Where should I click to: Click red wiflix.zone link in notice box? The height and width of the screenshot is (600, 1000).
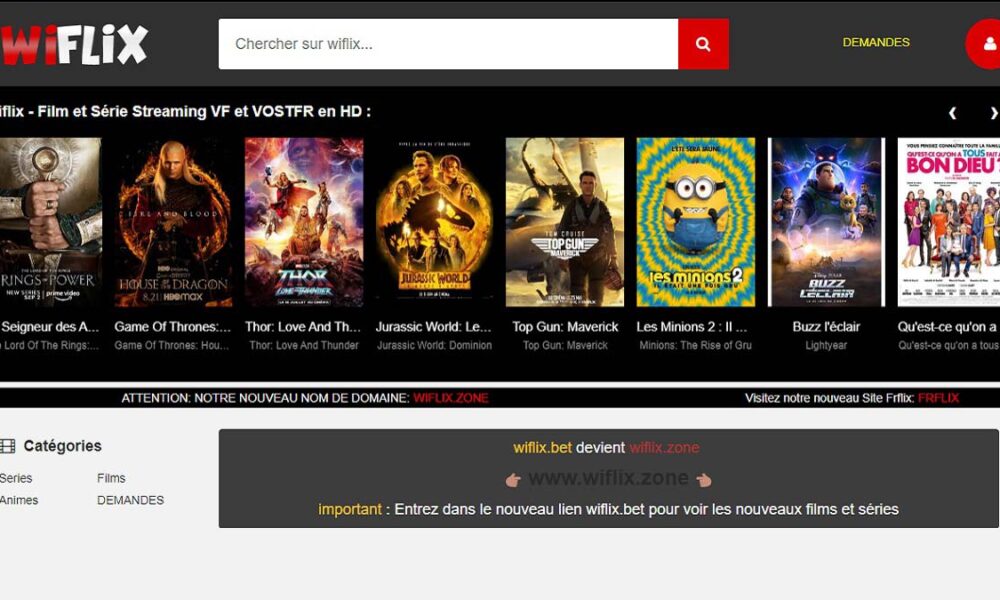(664, 448)
